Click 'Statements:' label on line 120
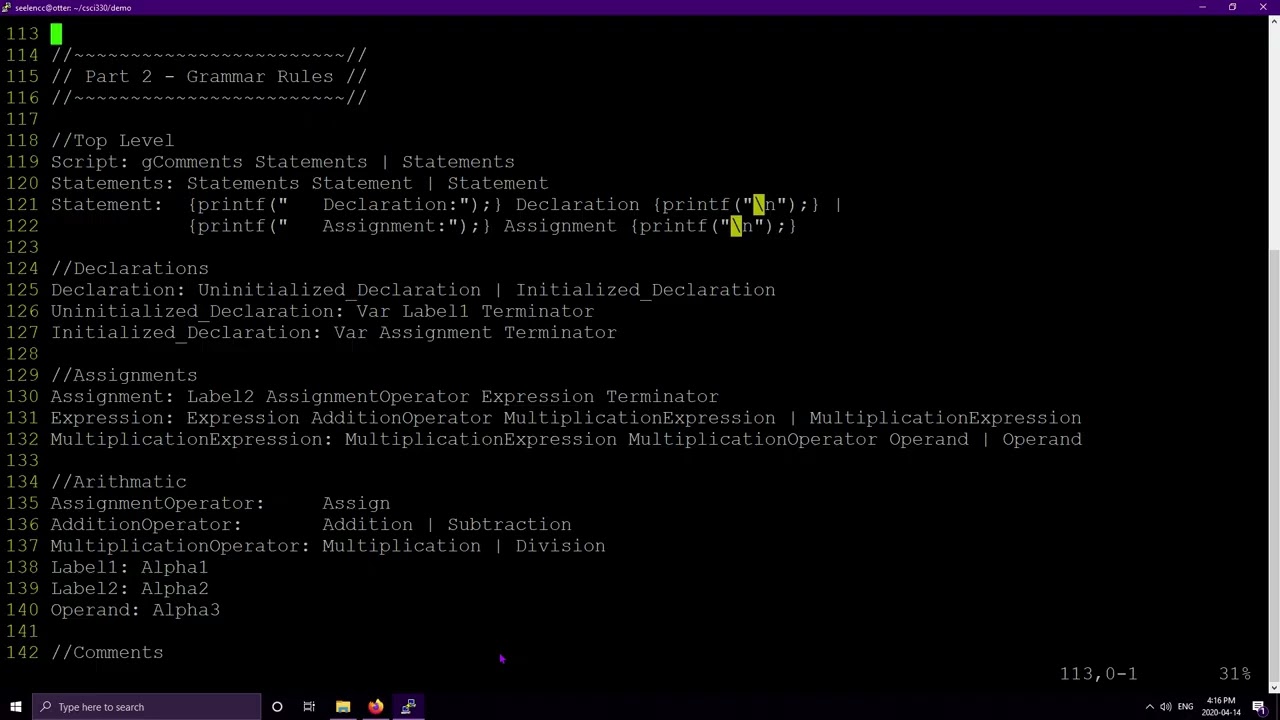This screenshot has width=1280, height=720. (x=112, y=183)
